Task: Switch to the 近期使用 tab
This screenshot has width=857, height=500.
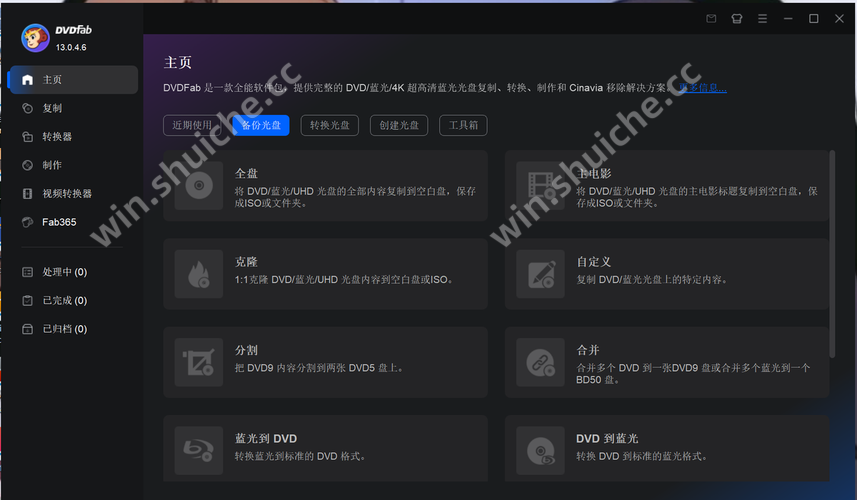Action: click(192, 125)
